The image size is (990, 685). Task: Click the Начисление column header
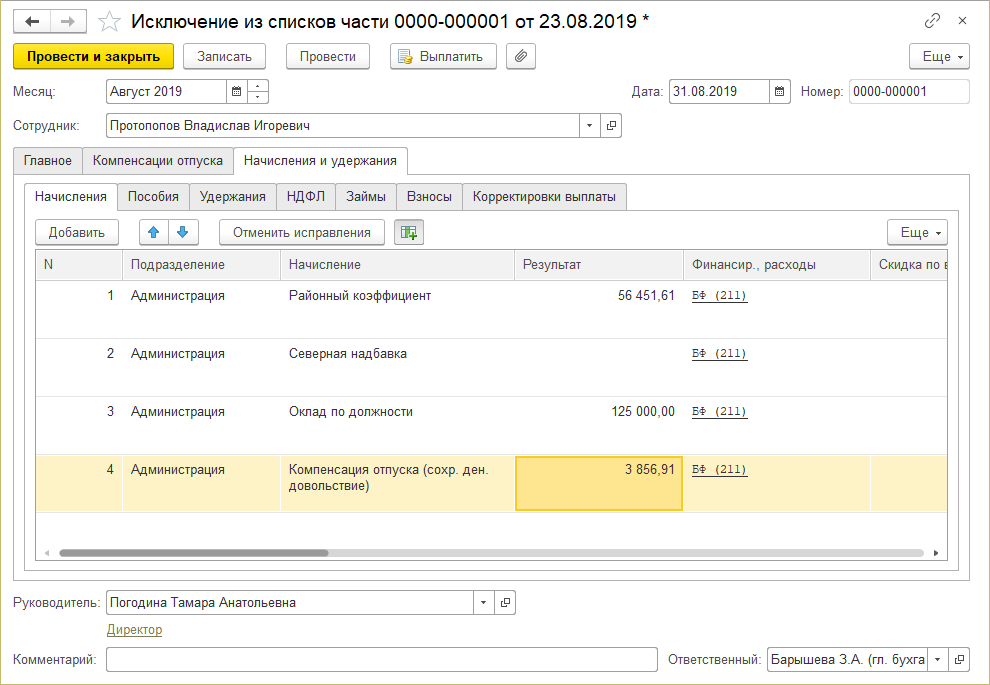(398, 265)
